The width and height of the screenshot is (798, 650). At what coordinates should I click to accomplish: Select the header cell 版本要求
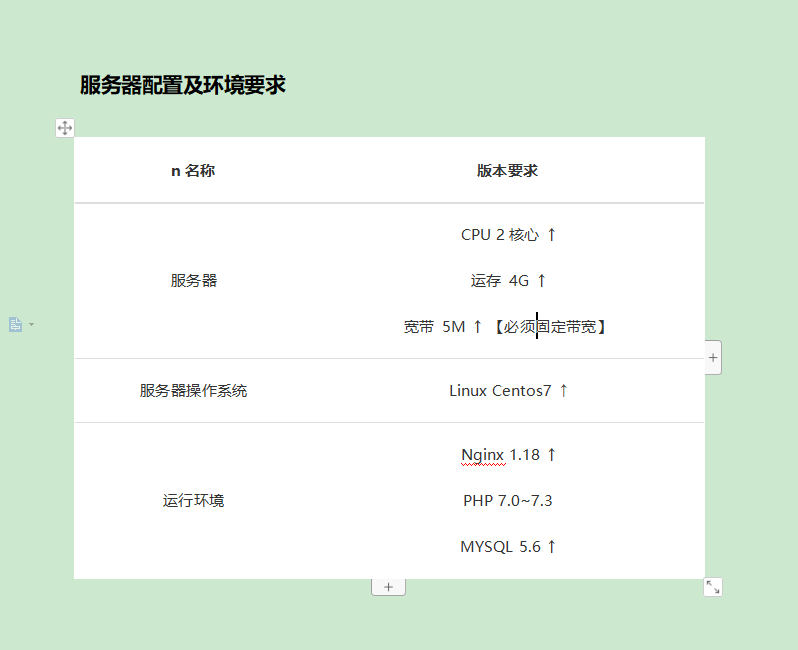[x=507, y=171]
